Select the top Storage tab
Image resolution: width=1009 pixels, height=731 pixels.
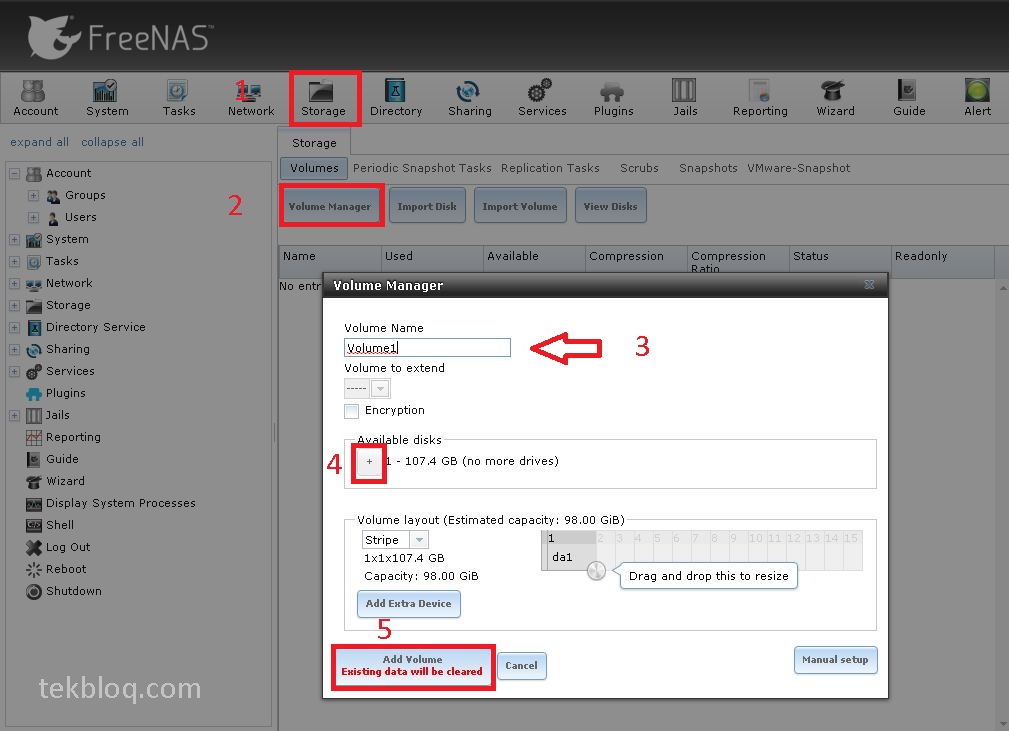click(x=314, y=143)
